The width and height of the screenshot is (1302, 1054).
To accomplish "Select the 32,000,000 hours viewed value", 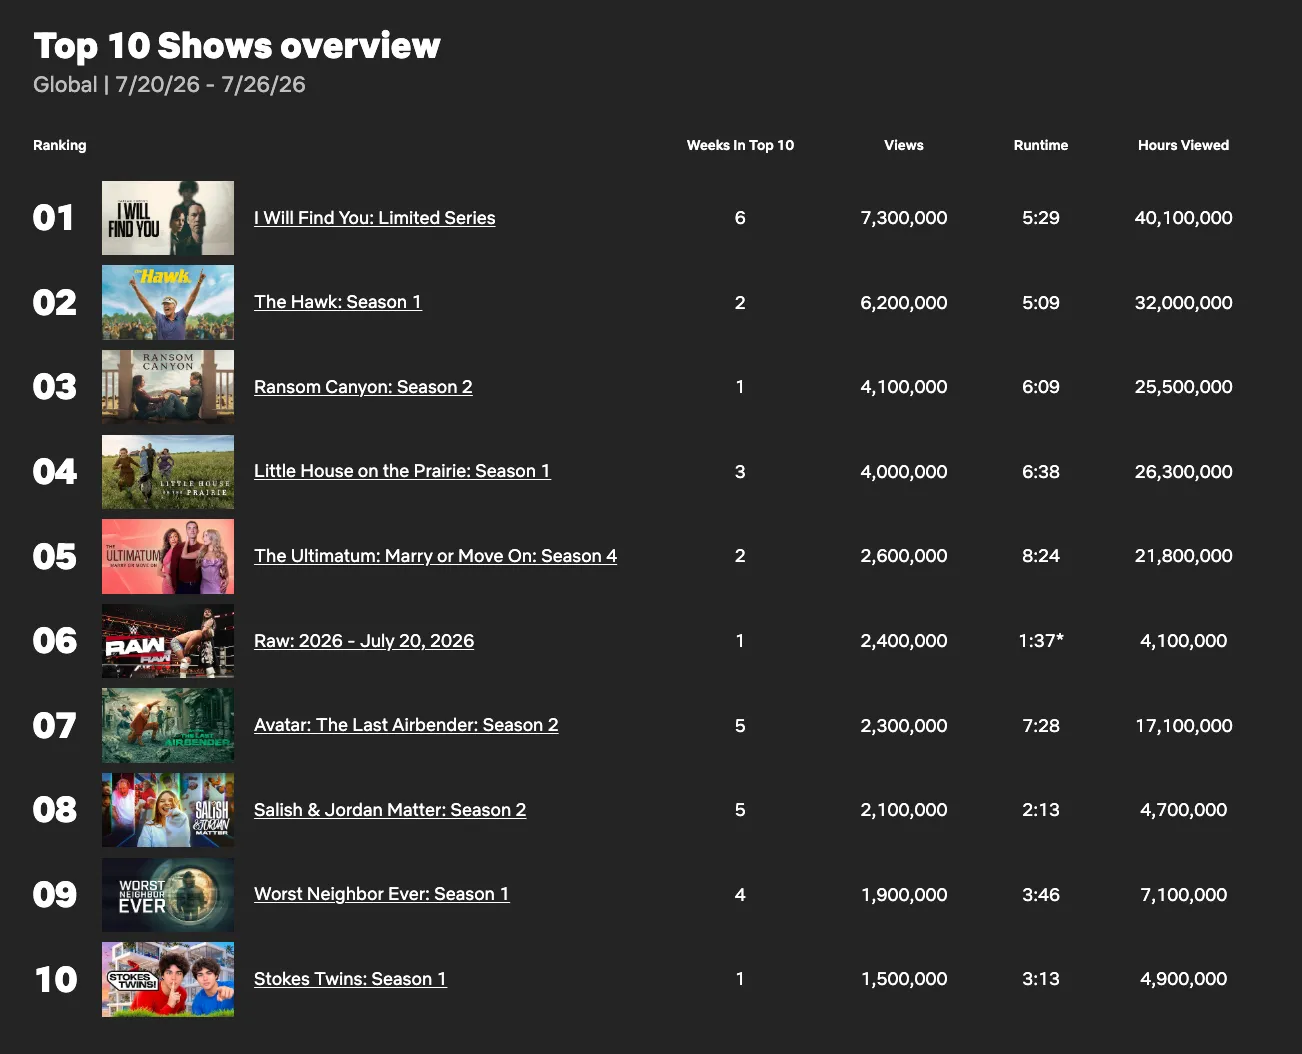I will point(1183,303).
